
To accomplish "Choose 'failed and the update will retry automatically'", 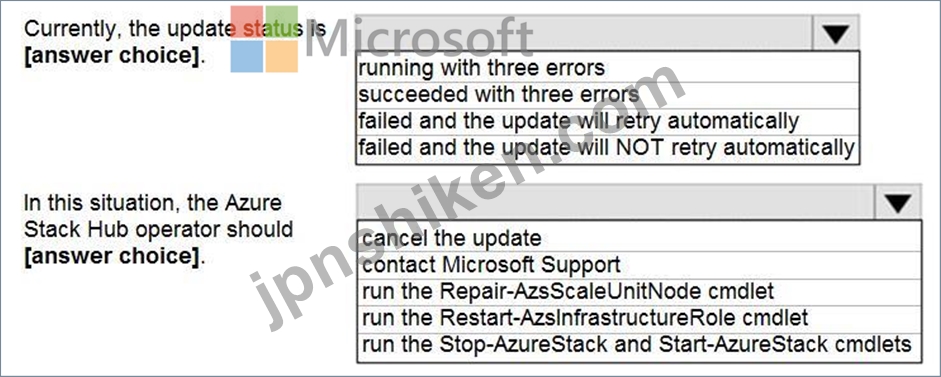I will pos(608,121).
